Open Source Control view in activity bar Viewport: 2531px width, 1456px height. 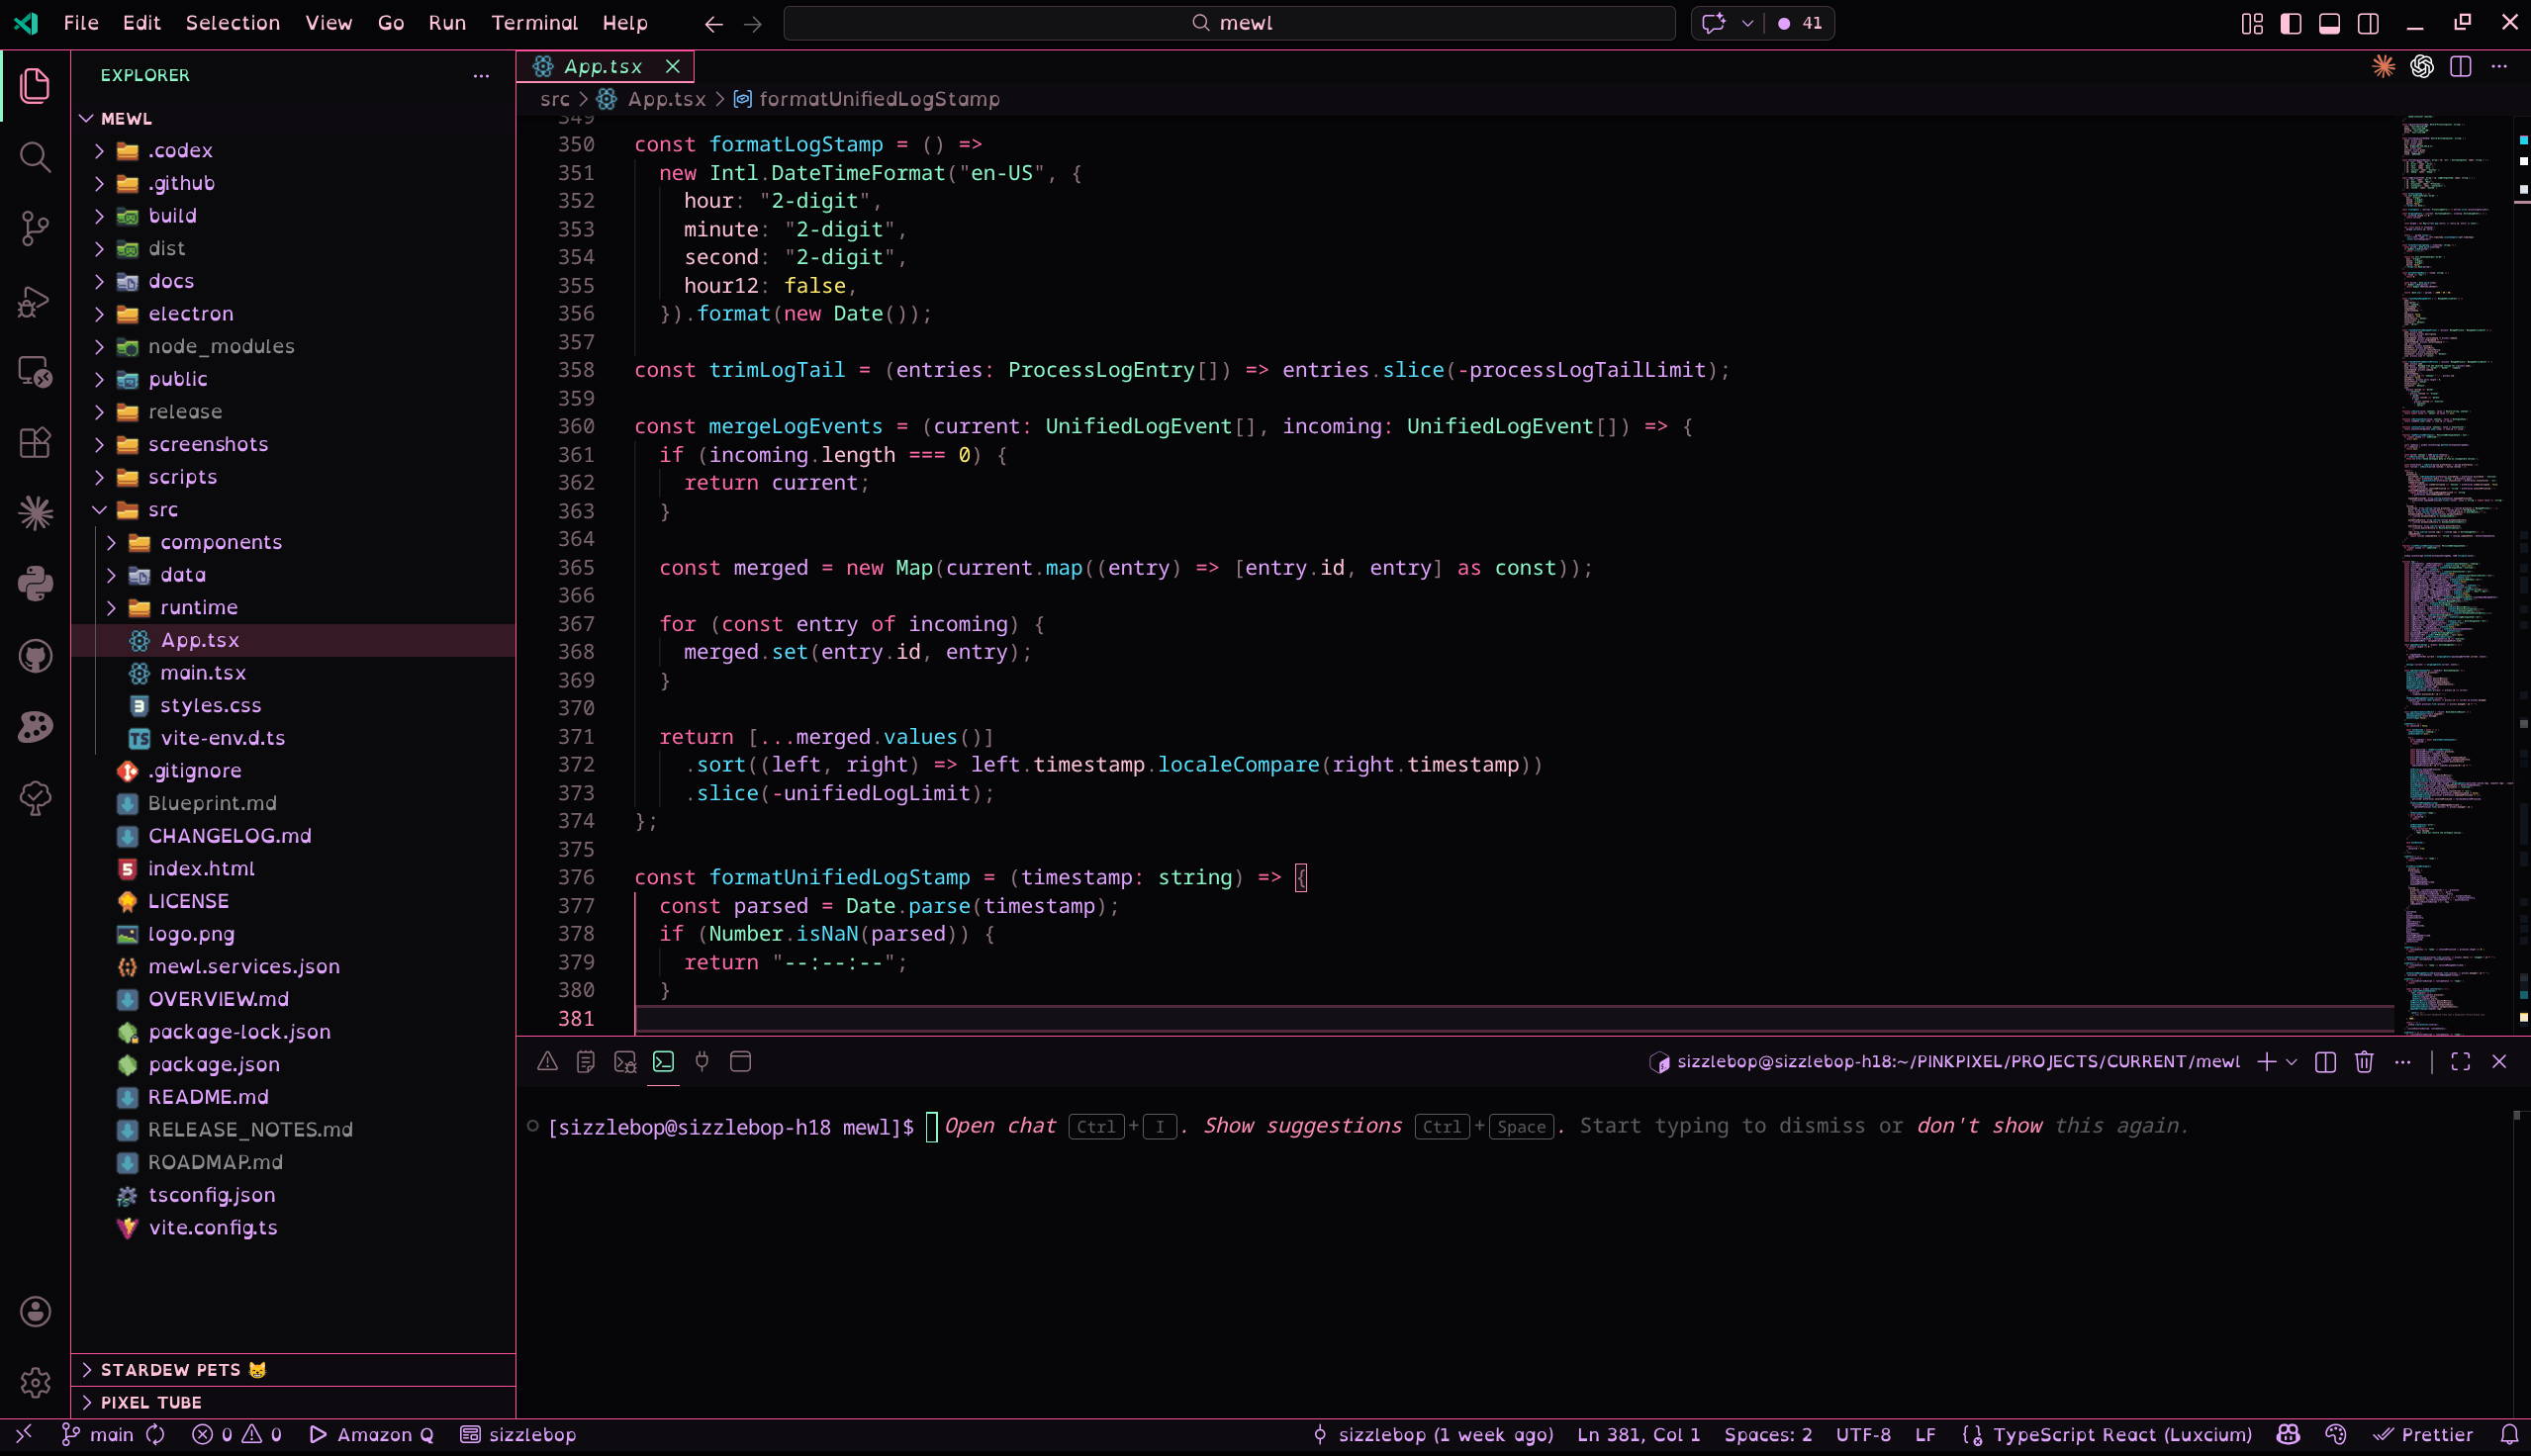coord(35,228)
